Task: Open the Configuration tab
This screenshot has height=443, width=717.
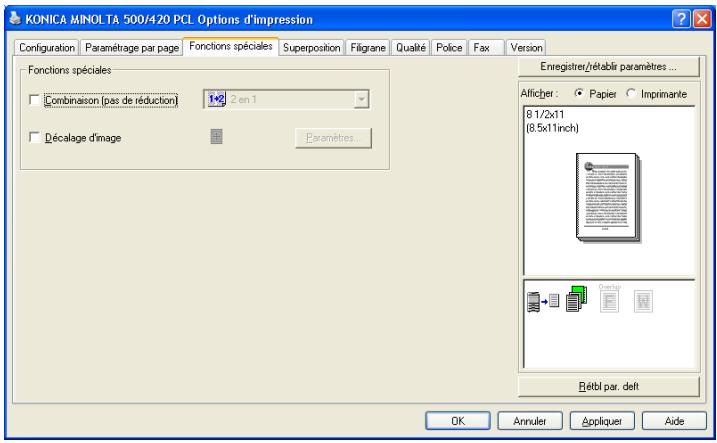Action: pos(47,48)
